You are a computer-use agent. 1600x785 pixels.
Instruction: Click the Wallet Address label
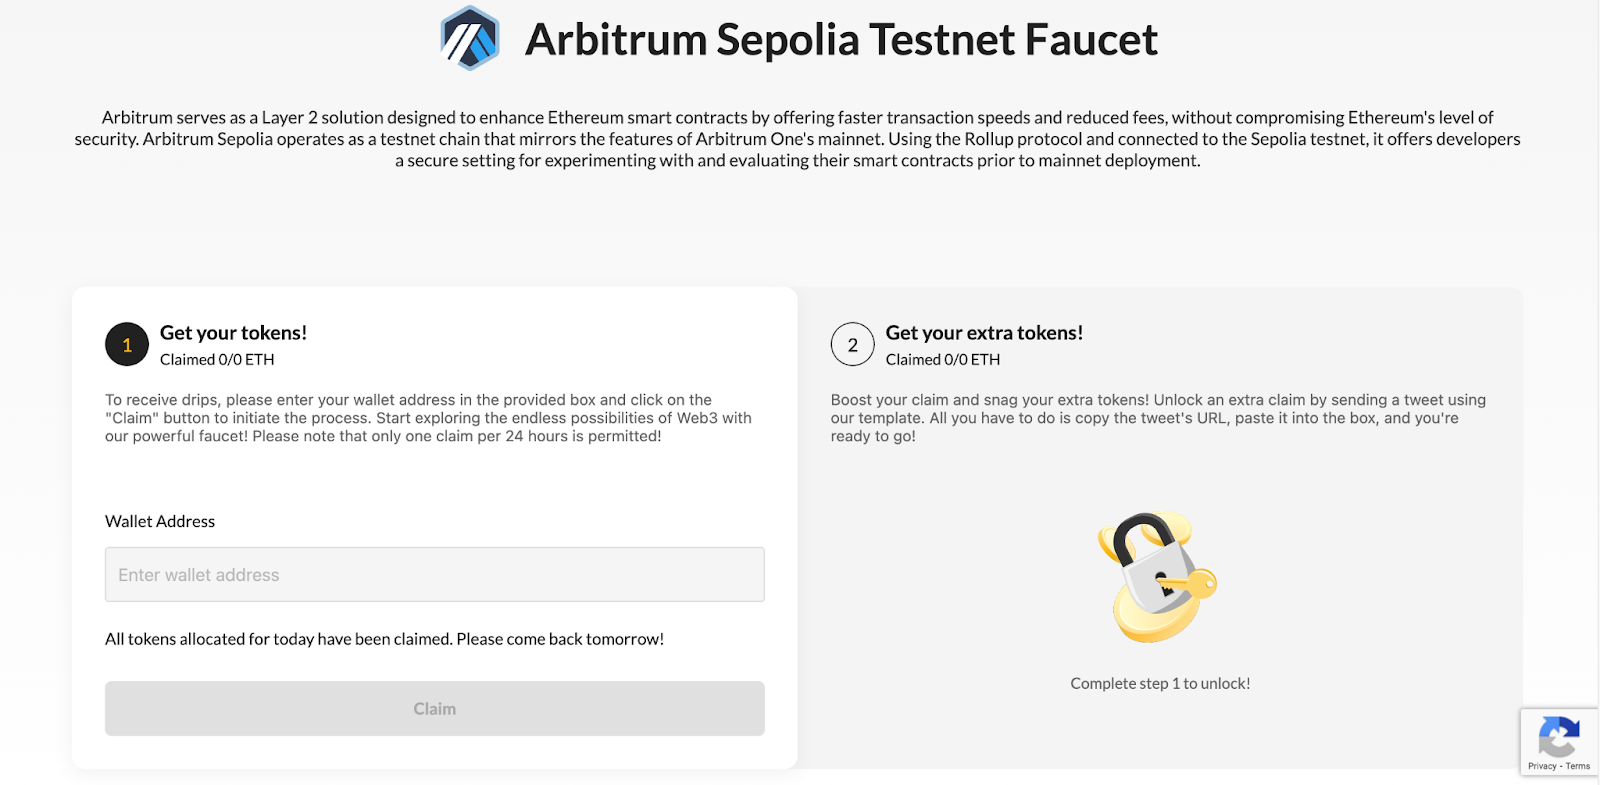[160, 521]
